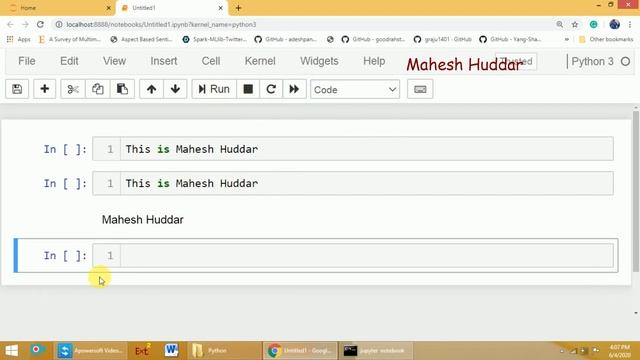Open the File menu

(x=27, y=61)
